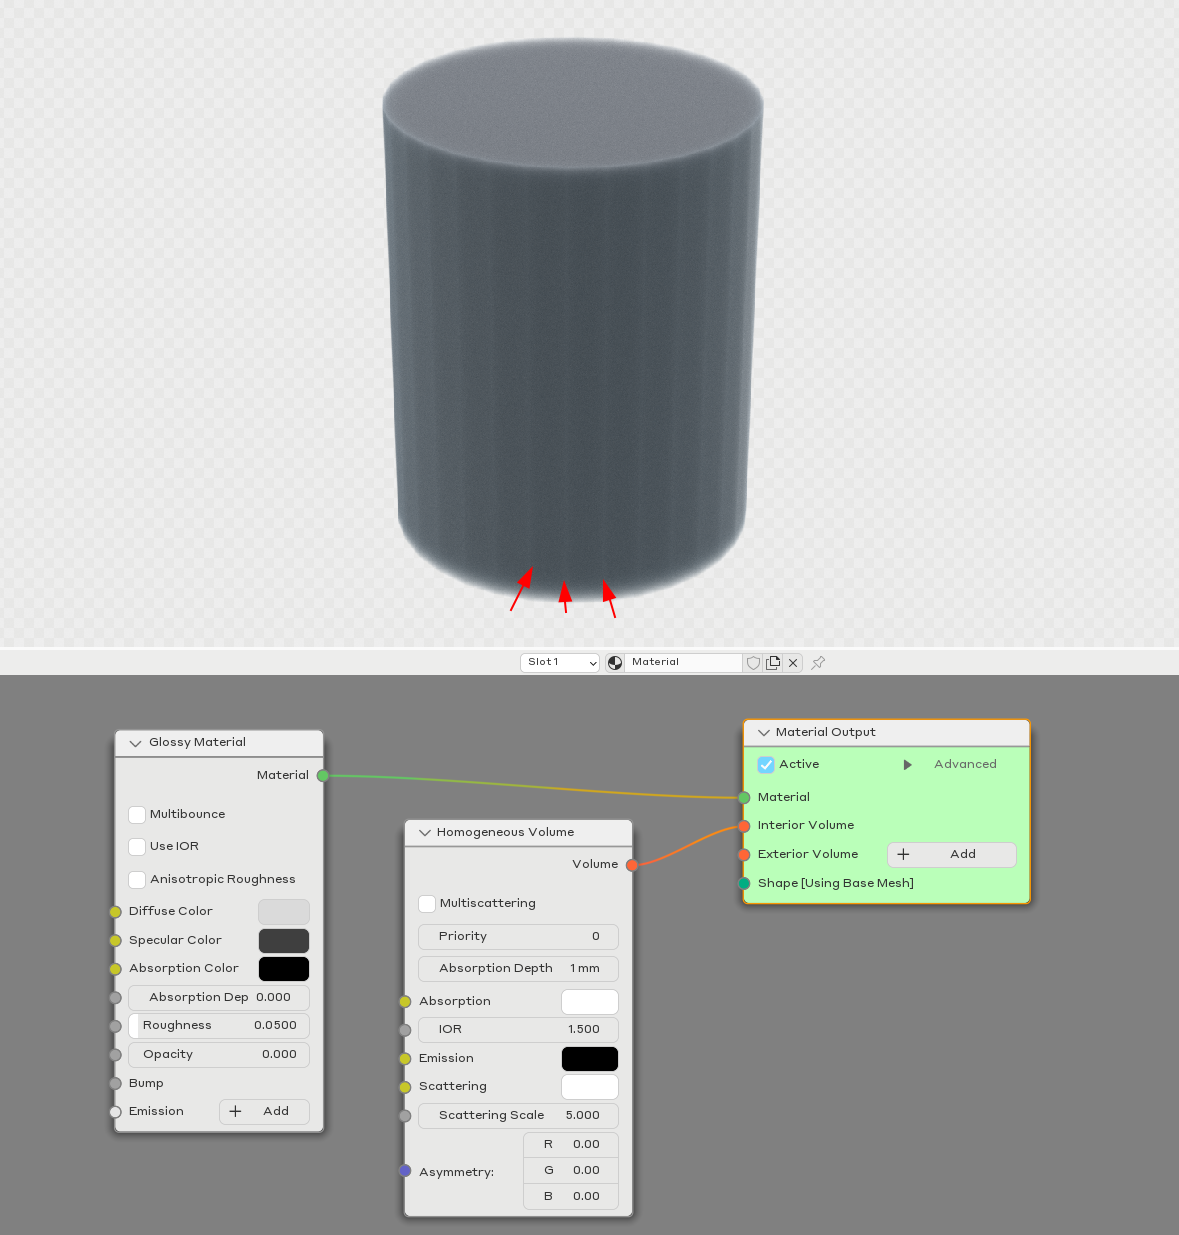
Task: Toggle the Use IOR checkbox
Action: [x=138, y=847]
